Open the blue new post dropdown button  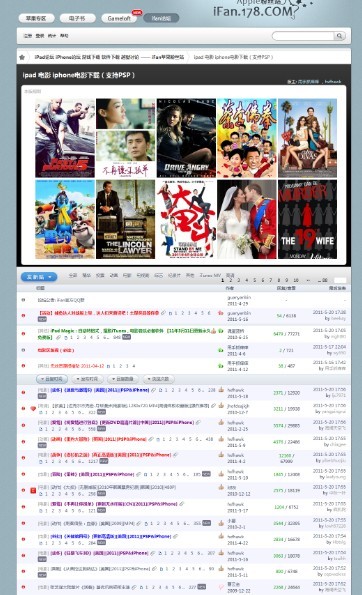tap(39, 277)
